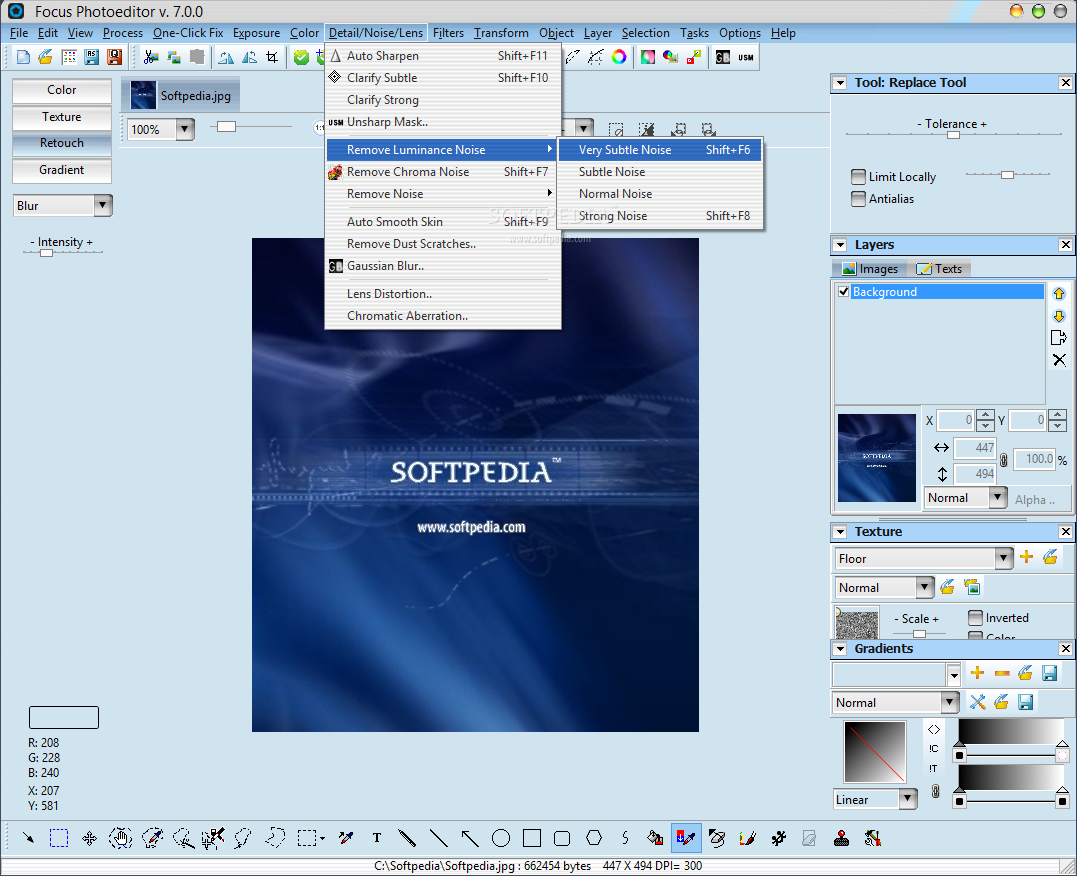The width and height of the screenshot is (1077, 876).
Task: Click the Texture button
Action: 62,117
